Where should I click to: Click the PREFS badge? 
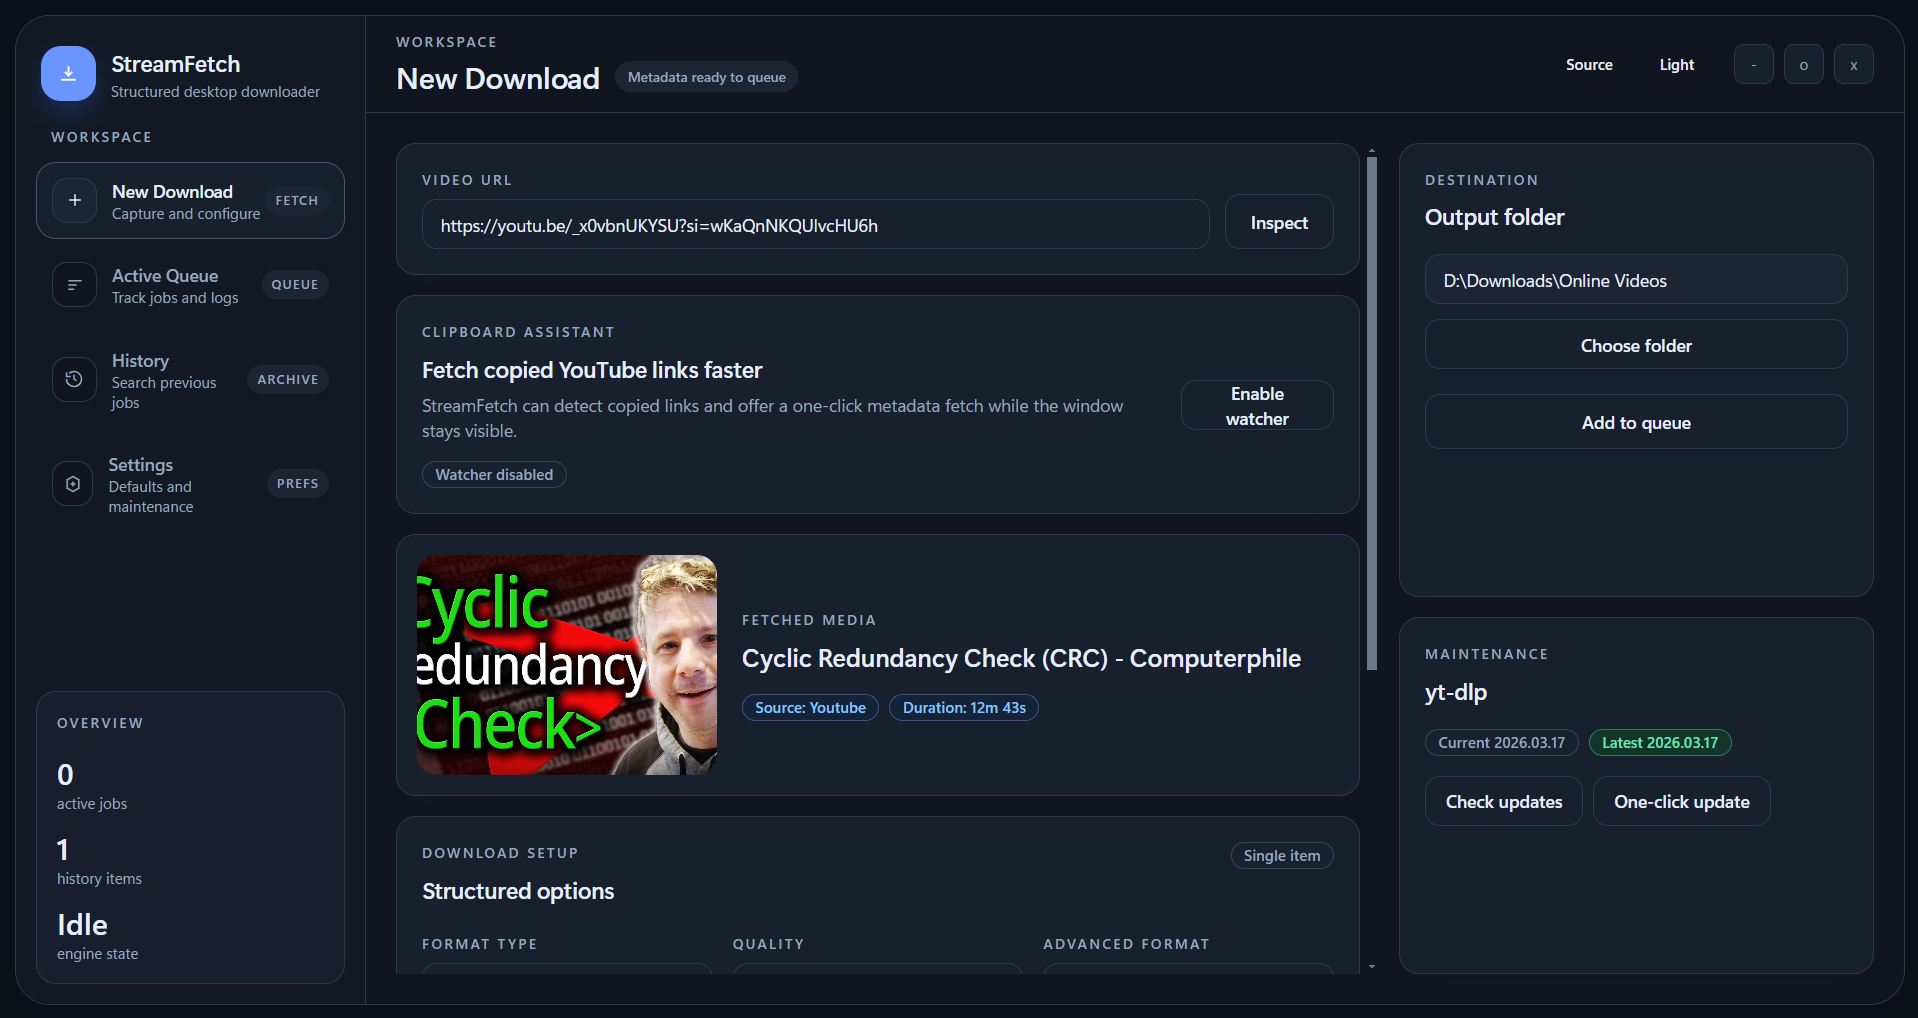298,484
